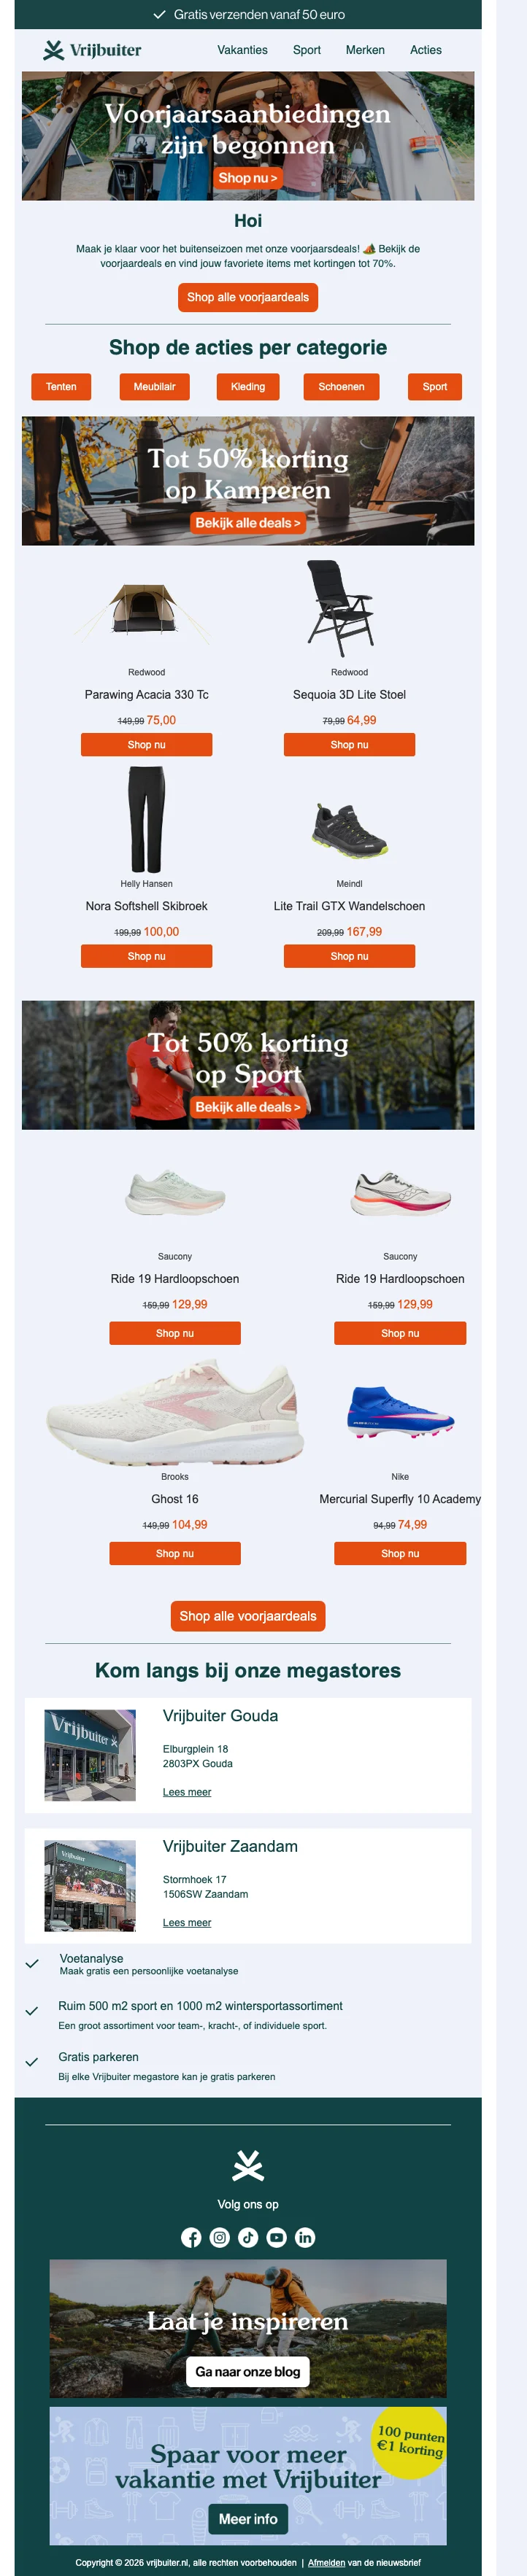This screenshot has height=2576, width=527.
Task: Open the YouTube social icon
Action: click(277, 2237)
